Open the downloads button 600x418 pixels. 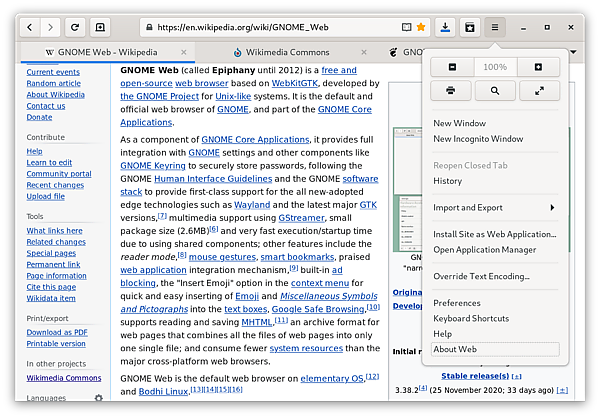pyautogui.click(x=445, y=27)
